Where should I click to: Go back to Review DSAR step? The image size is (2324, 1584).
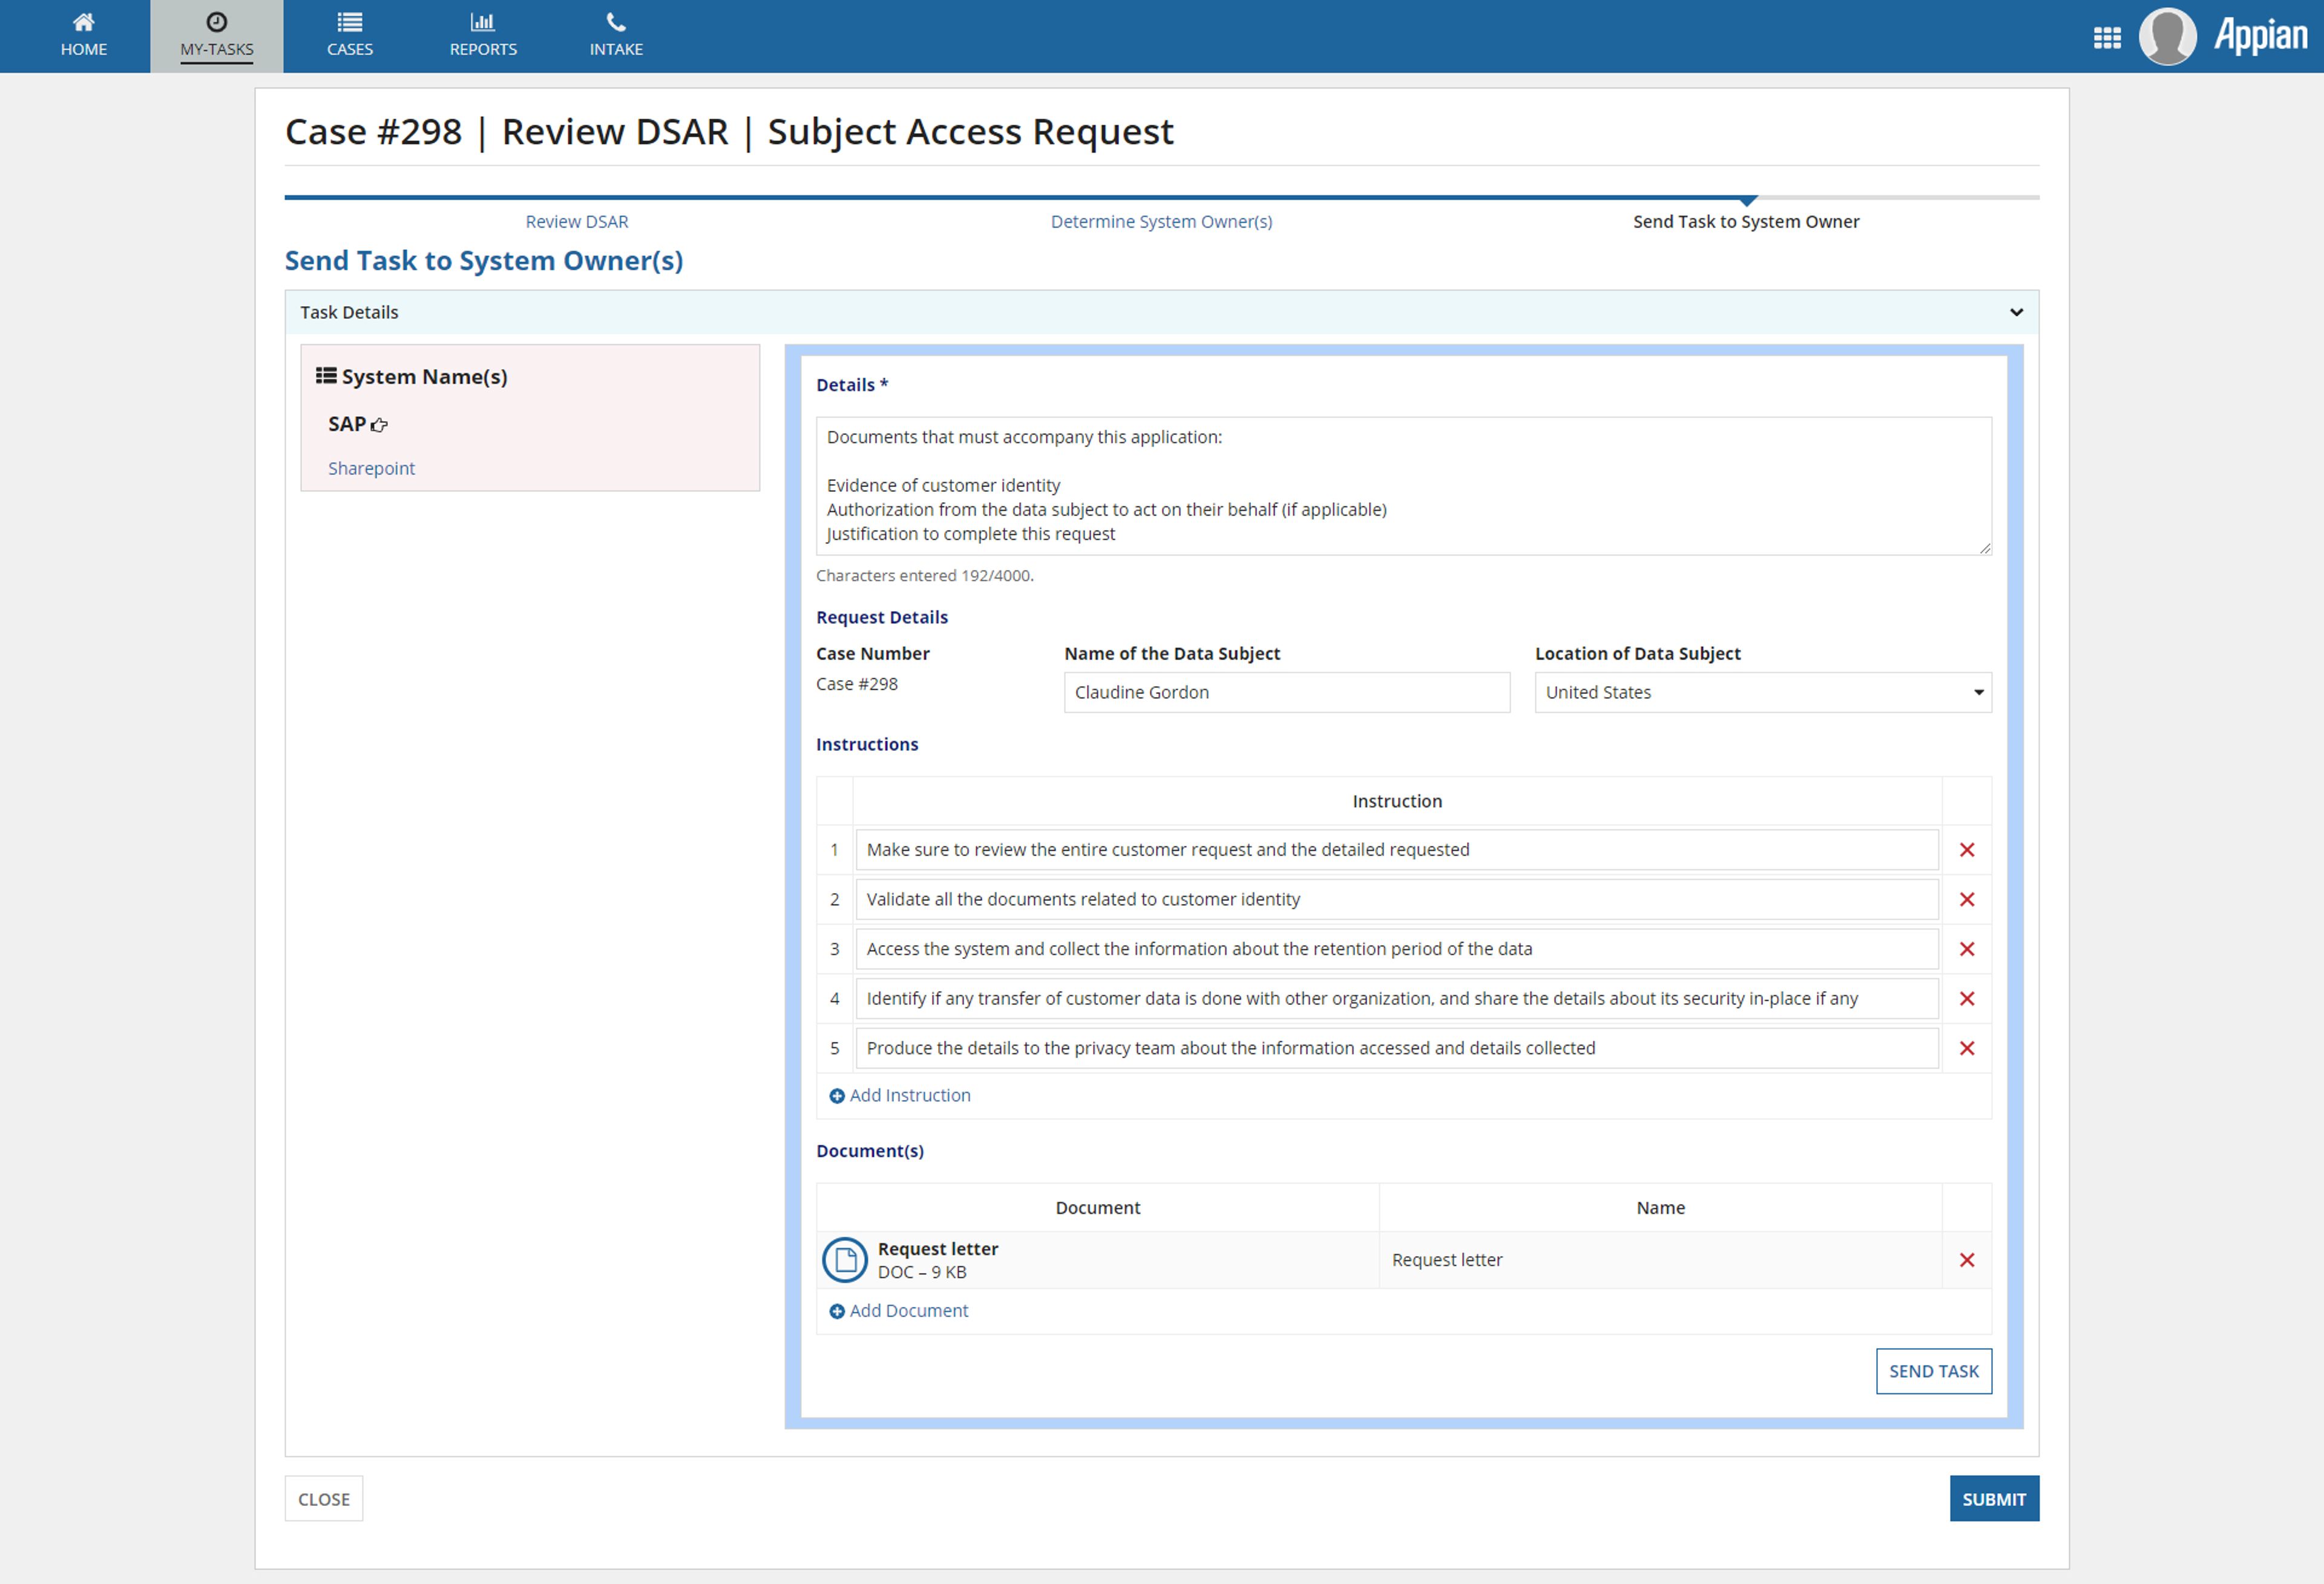coord(577,222)
